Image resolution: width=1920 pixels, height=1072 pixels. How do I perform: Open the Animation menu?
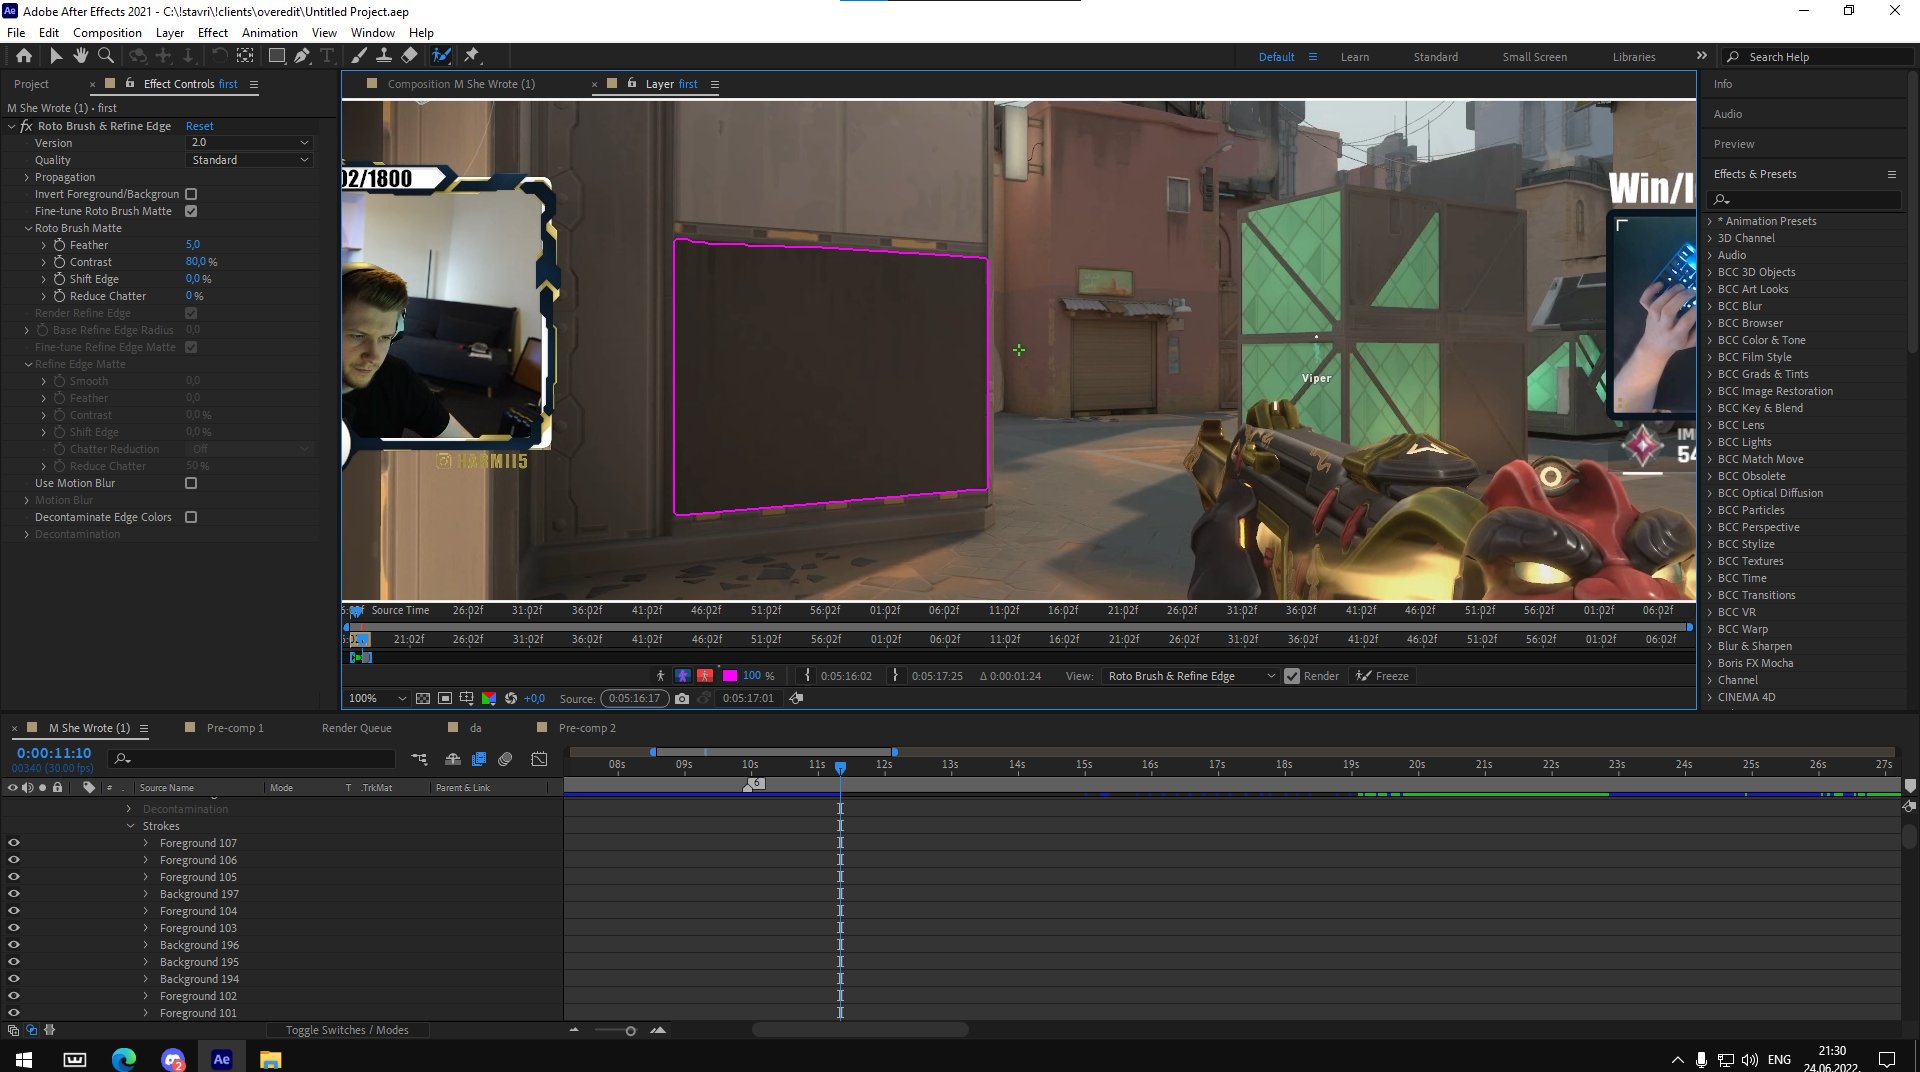point(269,33)
